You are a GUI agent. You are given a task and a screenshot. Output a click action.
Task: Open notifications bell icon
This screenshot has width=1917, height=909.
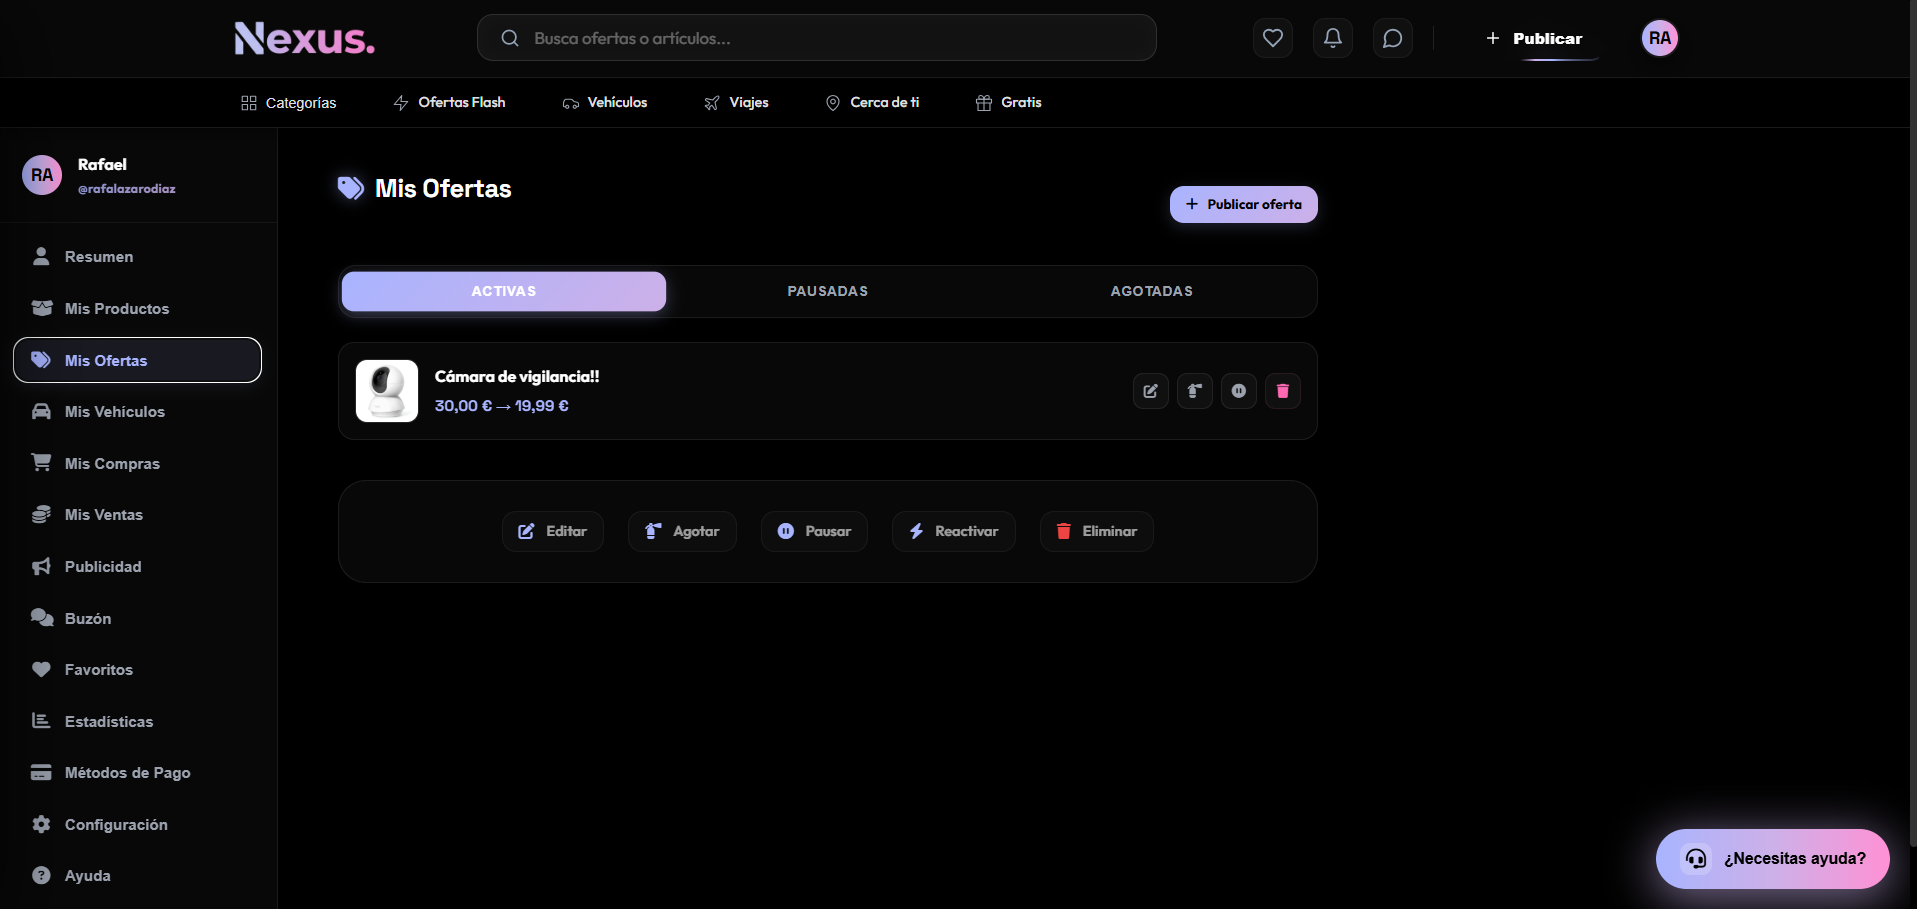click(1333, 38)
